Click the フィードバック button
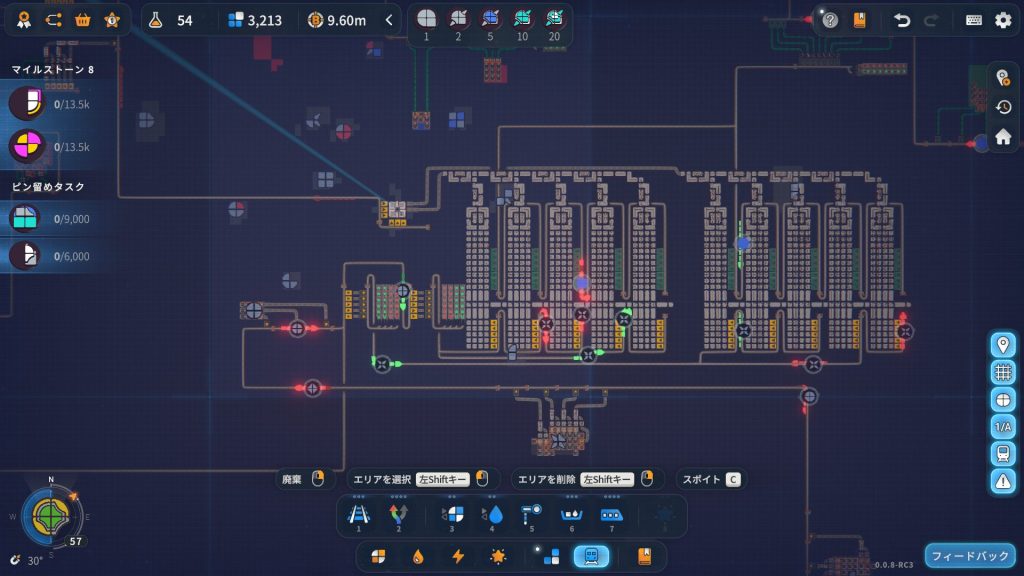Image resolution: width=1024 pixels, height=576 pixels. [x=969, y=555]
